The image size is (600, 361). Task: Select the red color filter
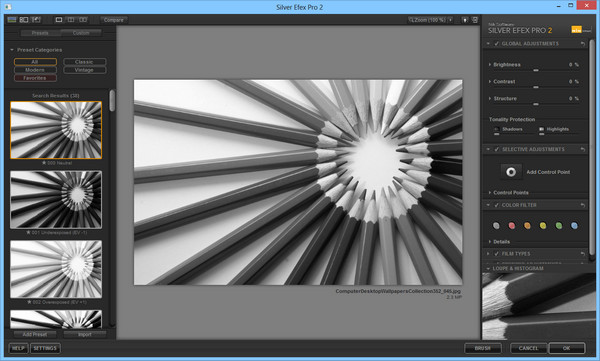click(512, 226)
